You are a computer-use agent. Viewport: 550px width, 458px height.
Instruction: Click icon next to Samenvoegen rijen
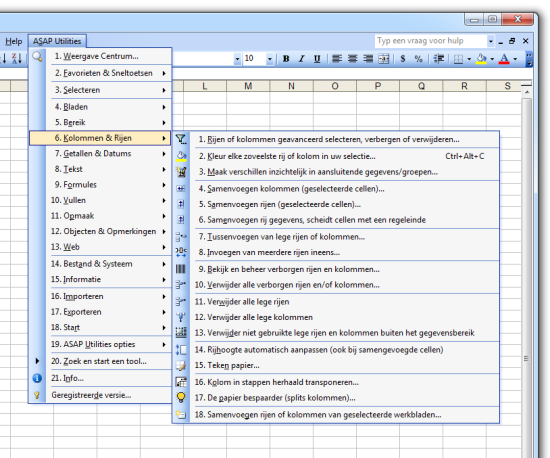click(x=181, y=204)
